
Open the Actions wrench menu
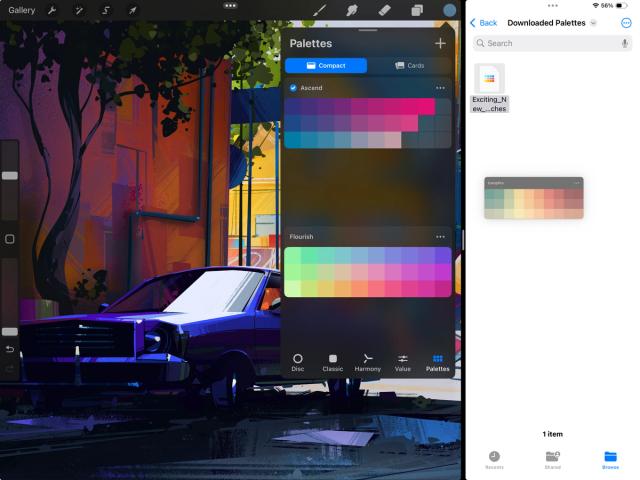point(52,10)
